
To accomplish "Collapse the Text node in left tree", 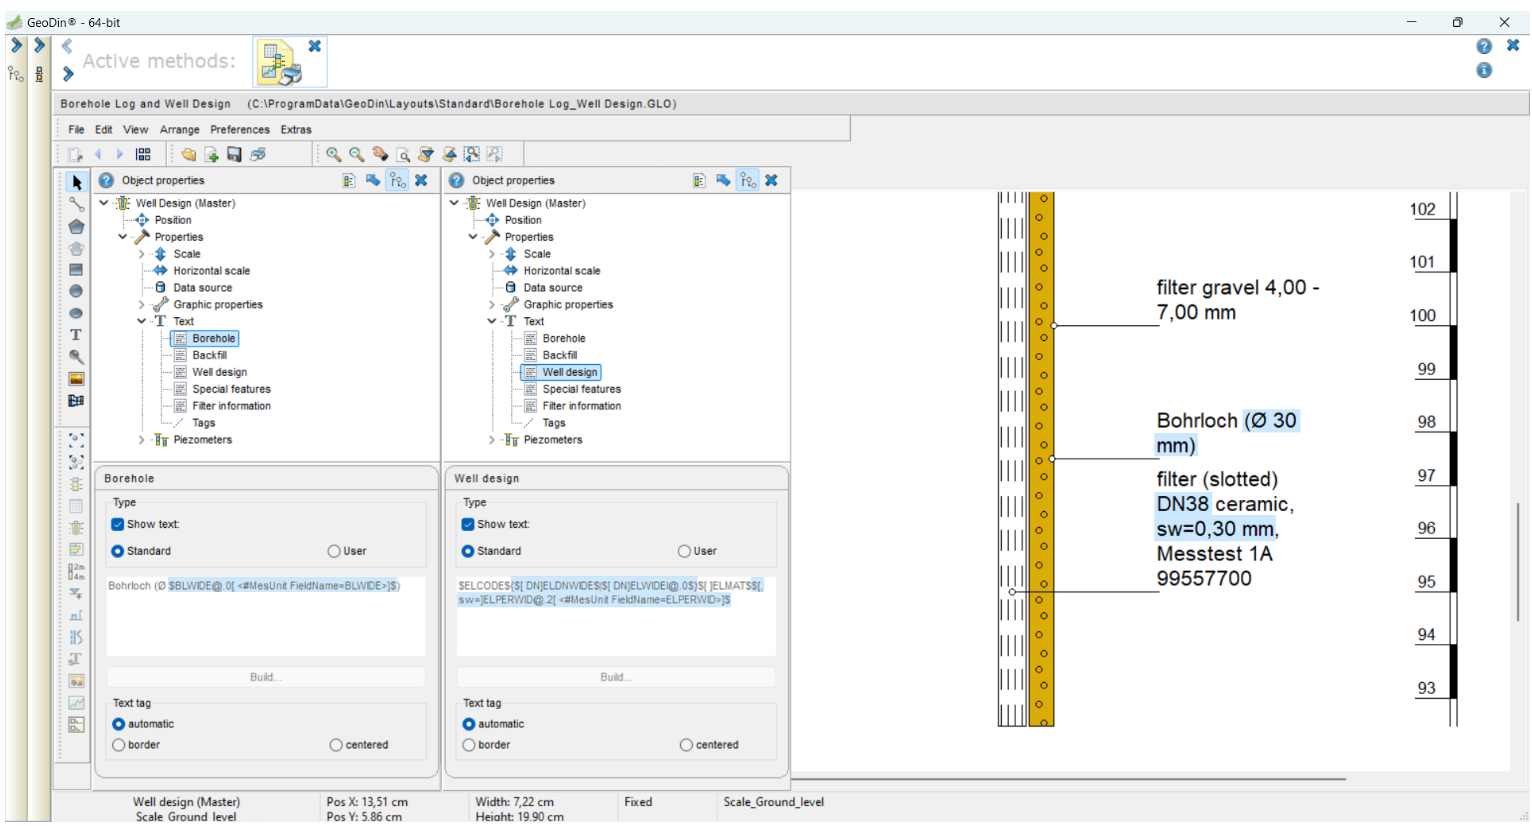I will [x=141, y=322].
